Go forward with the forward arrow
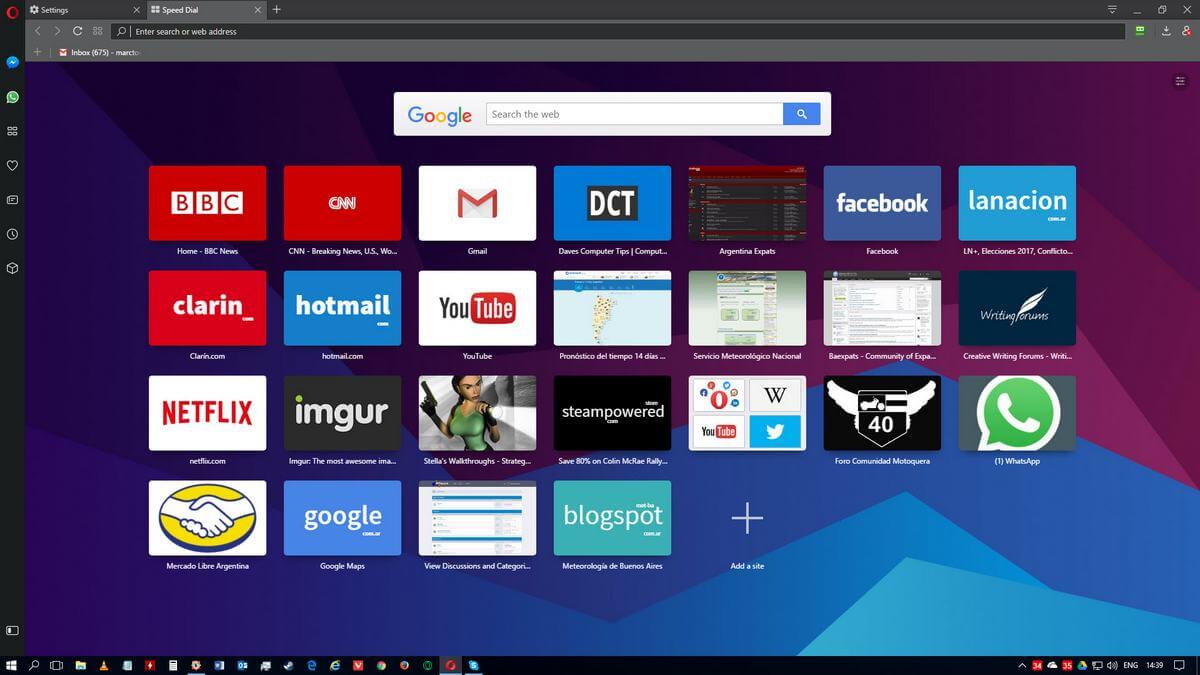 tap(57, 31)
